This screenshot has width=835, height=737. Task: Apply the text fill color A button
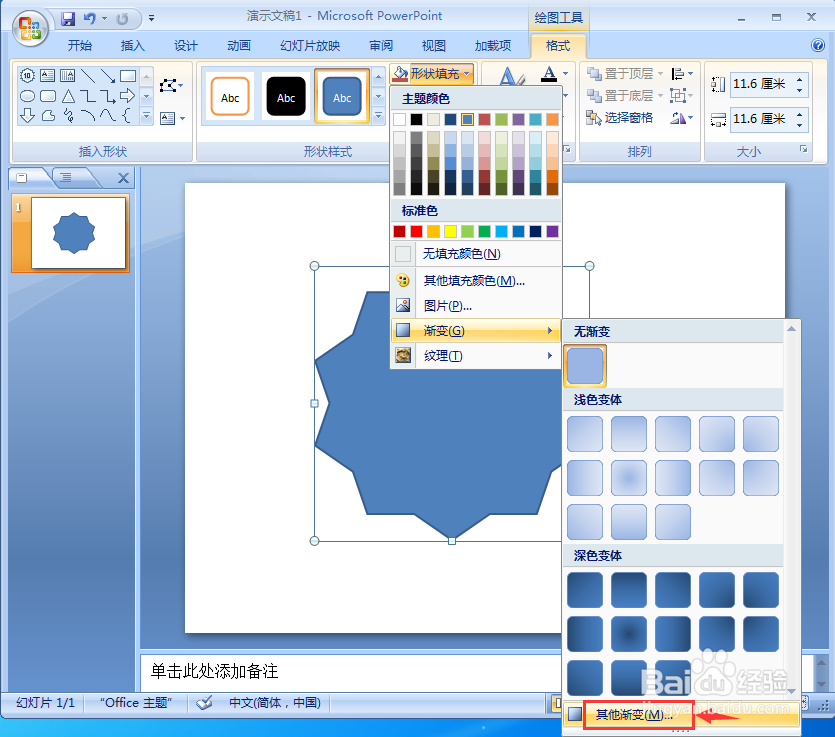[x=549, y=73]
